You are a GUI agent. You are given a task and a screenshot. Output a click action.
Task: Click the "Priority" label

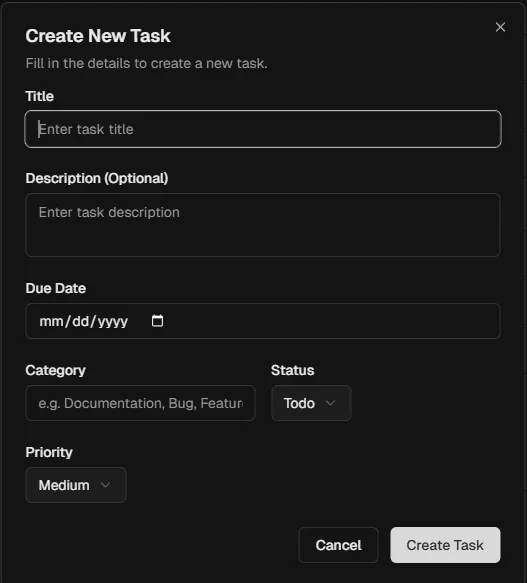pyautogui.click(x=49, y=452)
